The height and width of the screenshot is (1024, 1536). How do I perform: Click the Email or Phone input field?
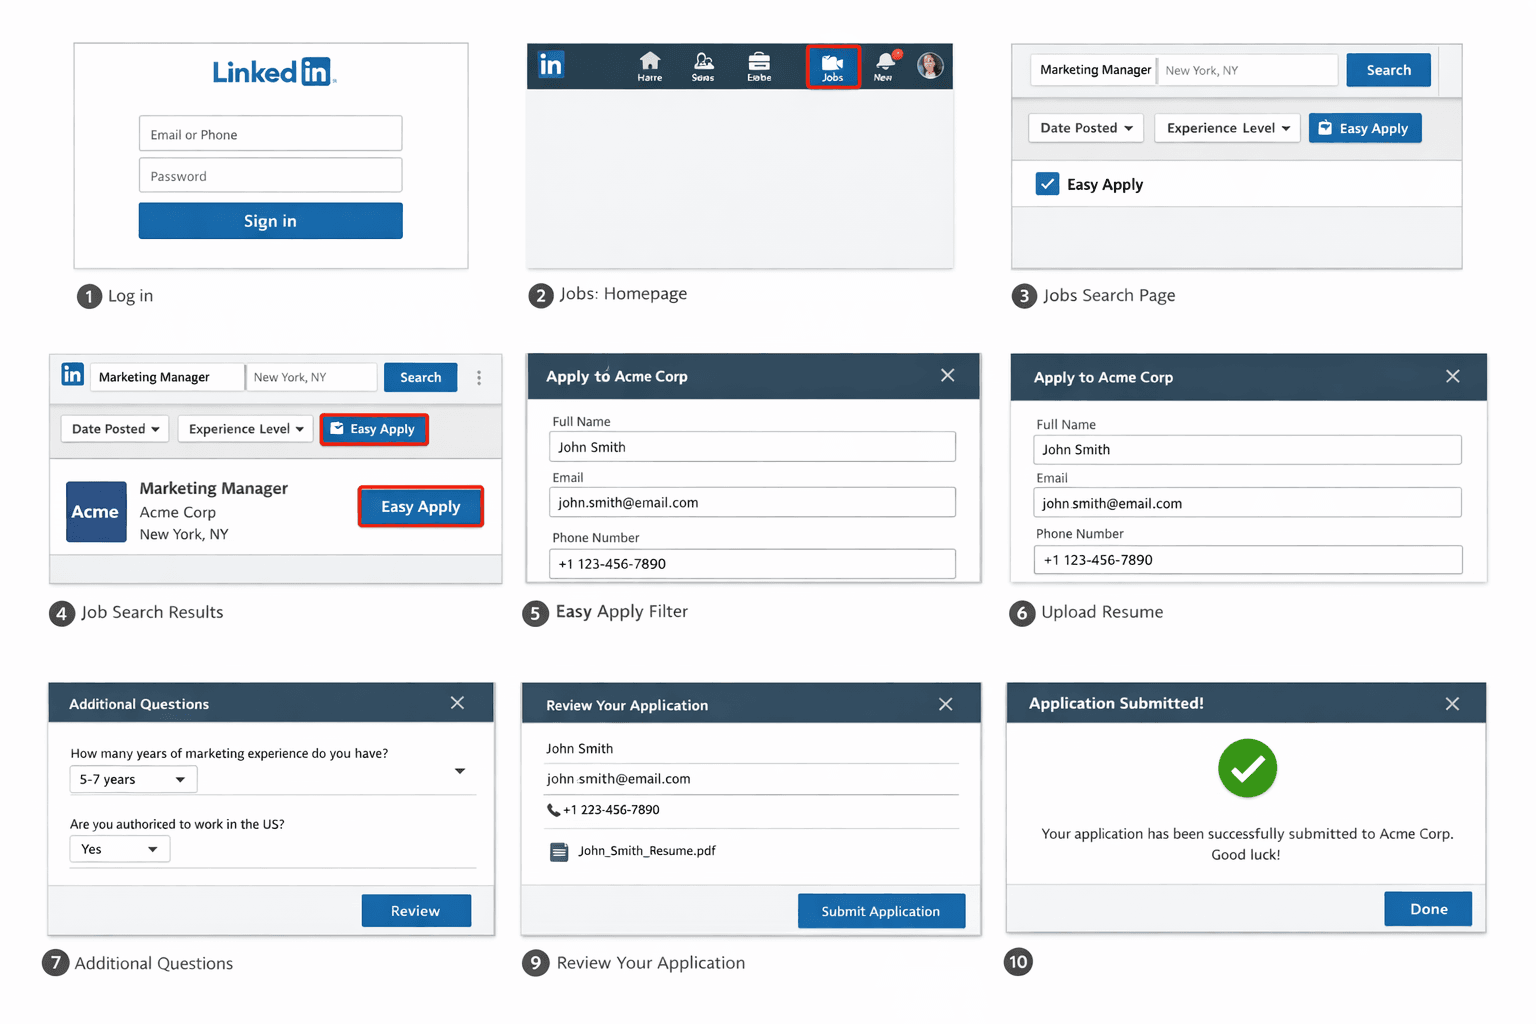tap(270, 133)
